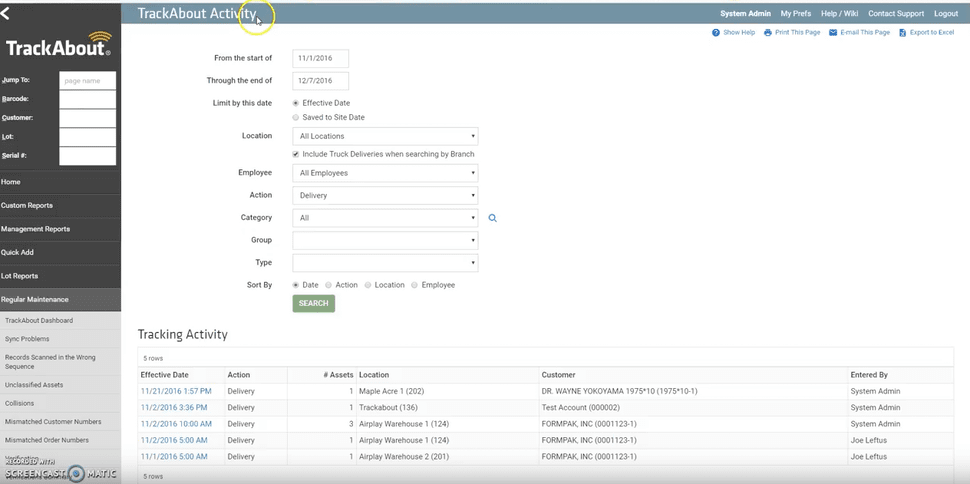970x484 pixels.
Task: Click the Barcode input field in sidebar
Action: (x=87, y=99)
